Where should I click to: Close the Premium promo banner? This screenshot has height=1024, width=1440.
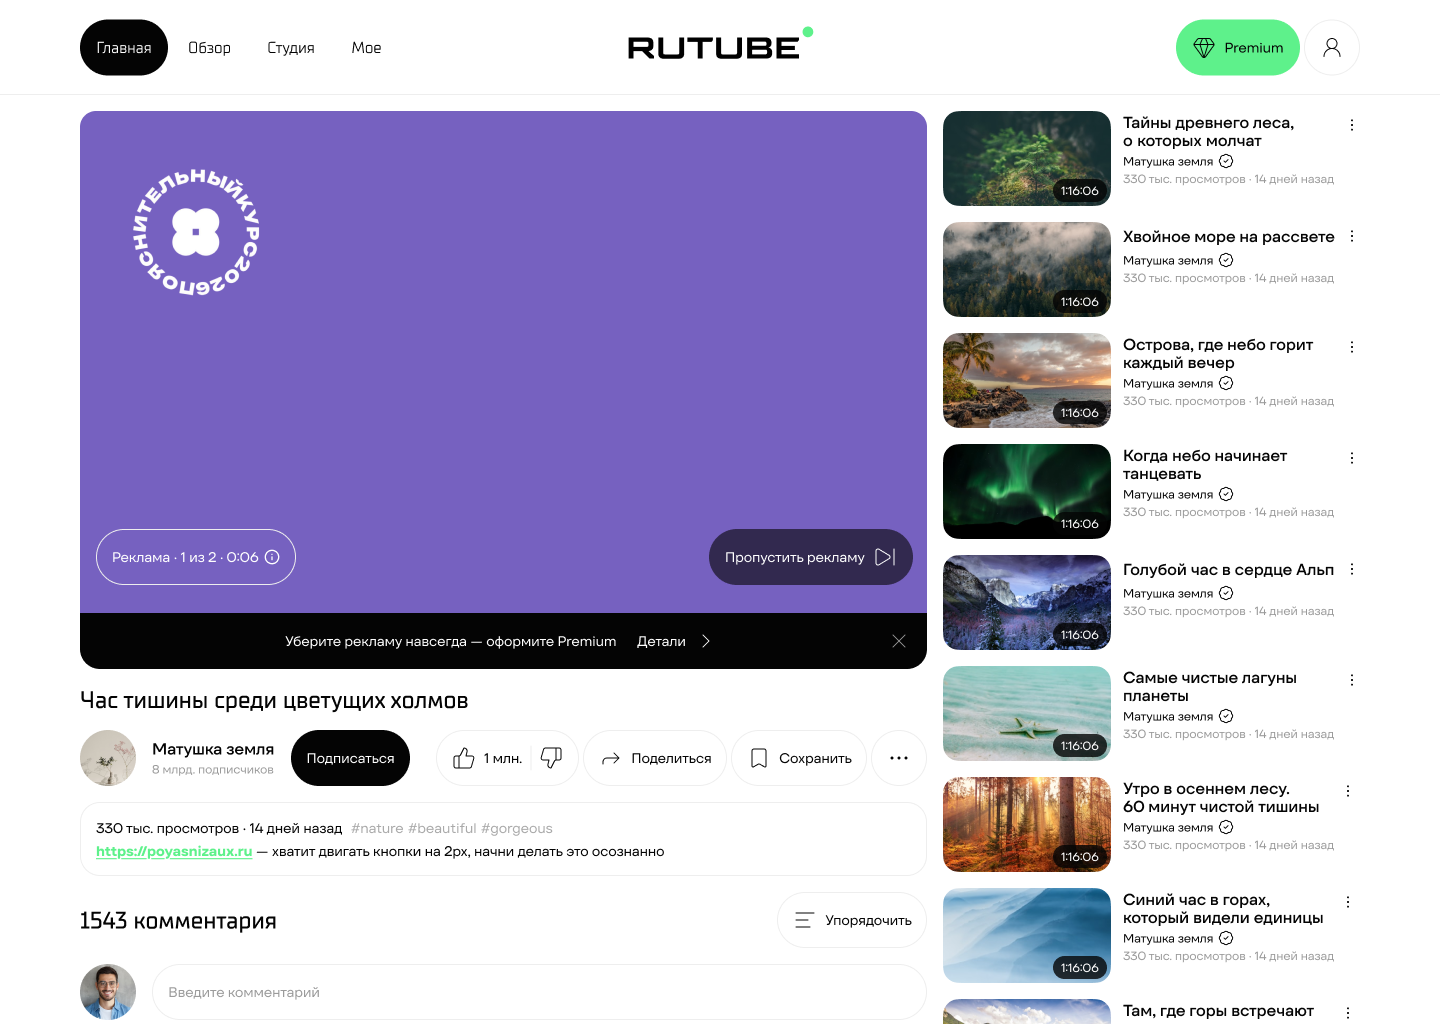899,641
